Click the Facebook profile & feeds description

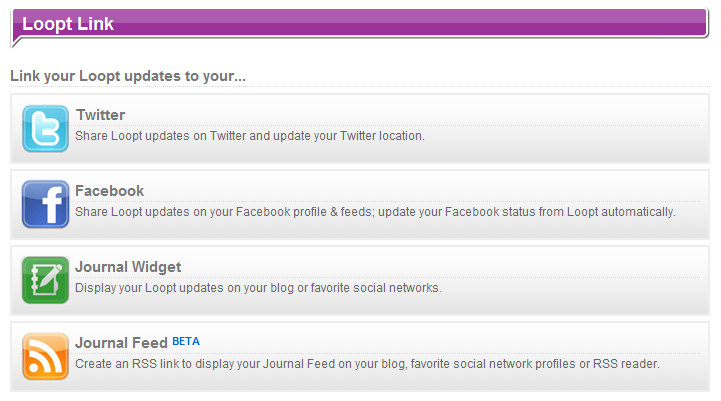coord(375,212)
